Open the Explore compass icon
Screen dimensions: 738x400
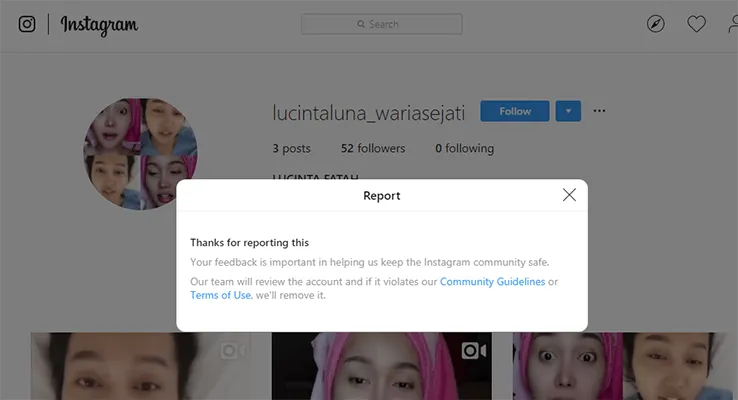point(656,24)
